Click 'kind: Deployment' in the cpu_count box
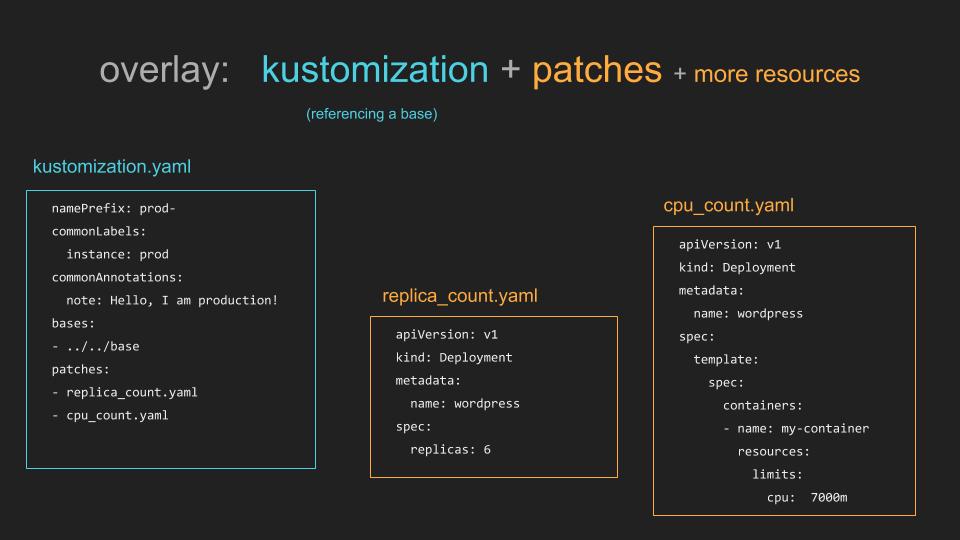This screenshot has width=960, height=540. [737, 268]
